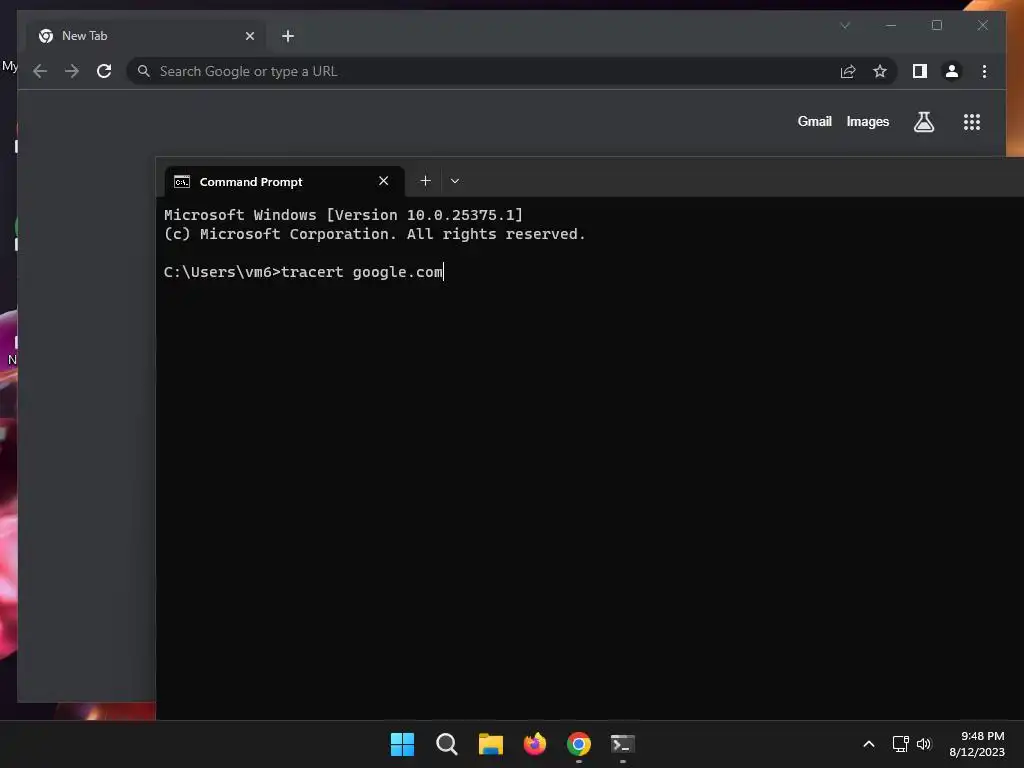Open volume tray icon
Viewport: 1024px width, 768px height.
coord(924,744)
